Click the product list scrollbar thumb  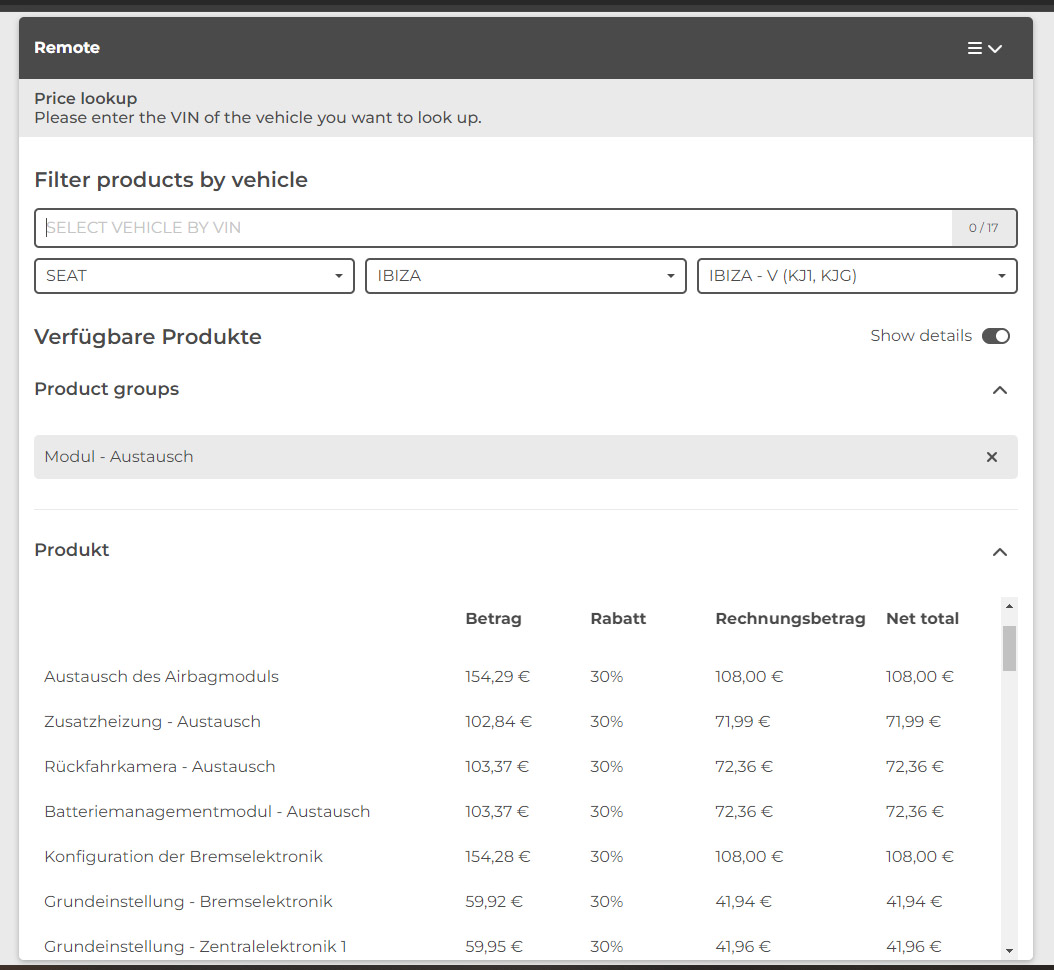coord(1009,648)
